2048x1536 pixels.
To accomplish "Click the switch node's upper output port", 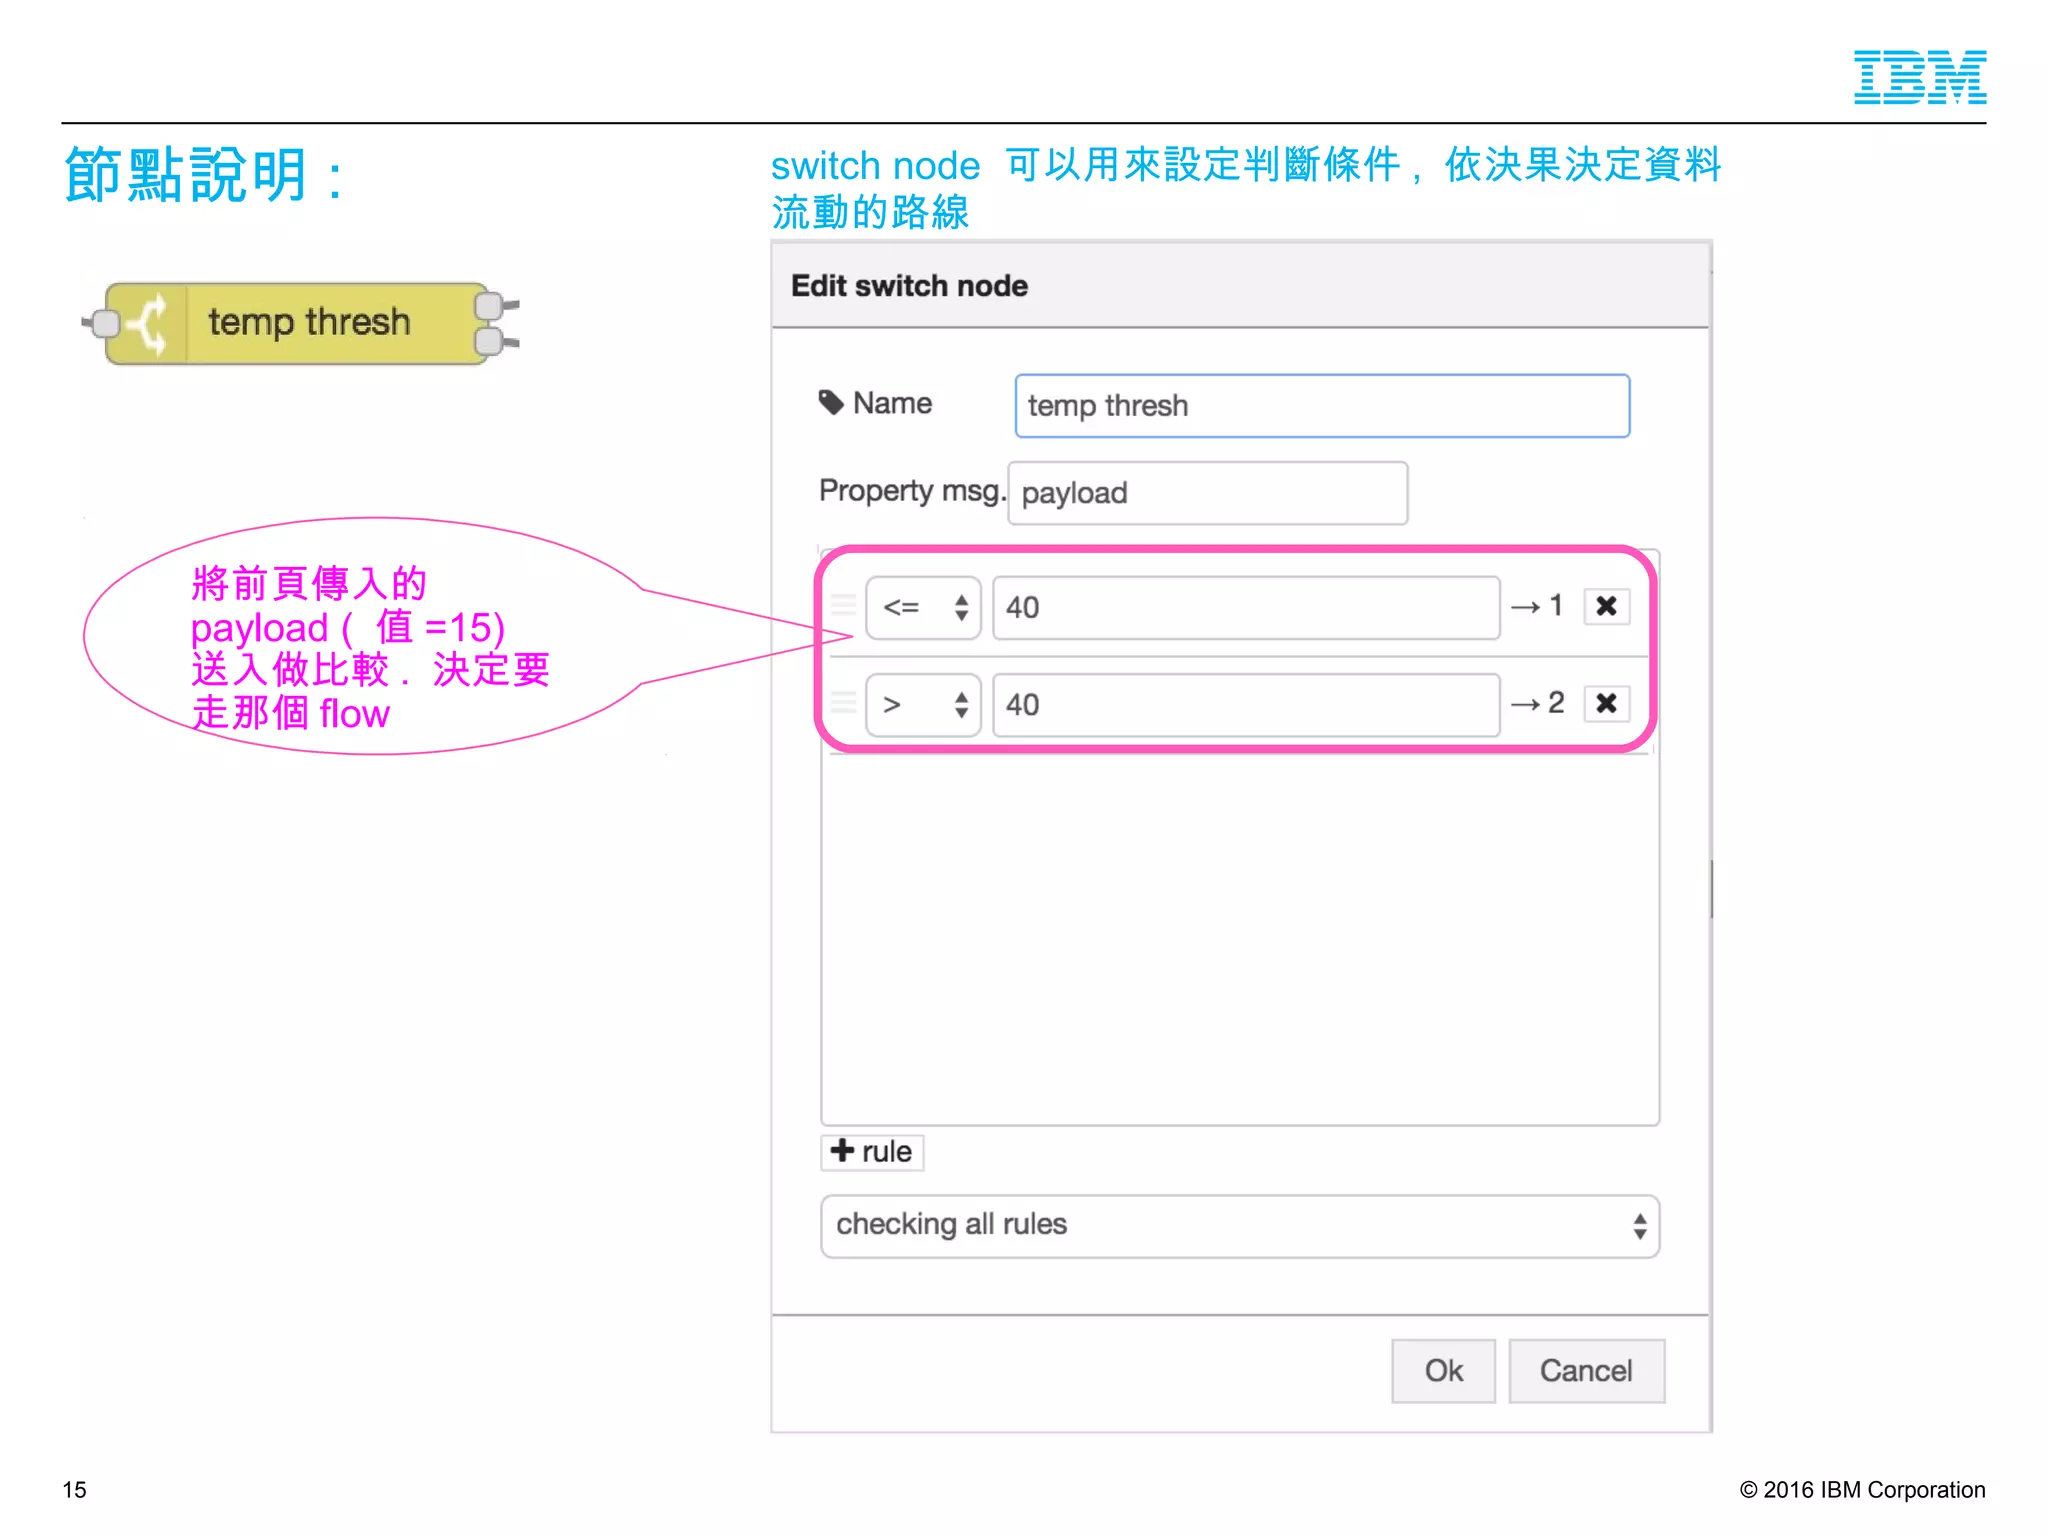I will pos(489,305).
